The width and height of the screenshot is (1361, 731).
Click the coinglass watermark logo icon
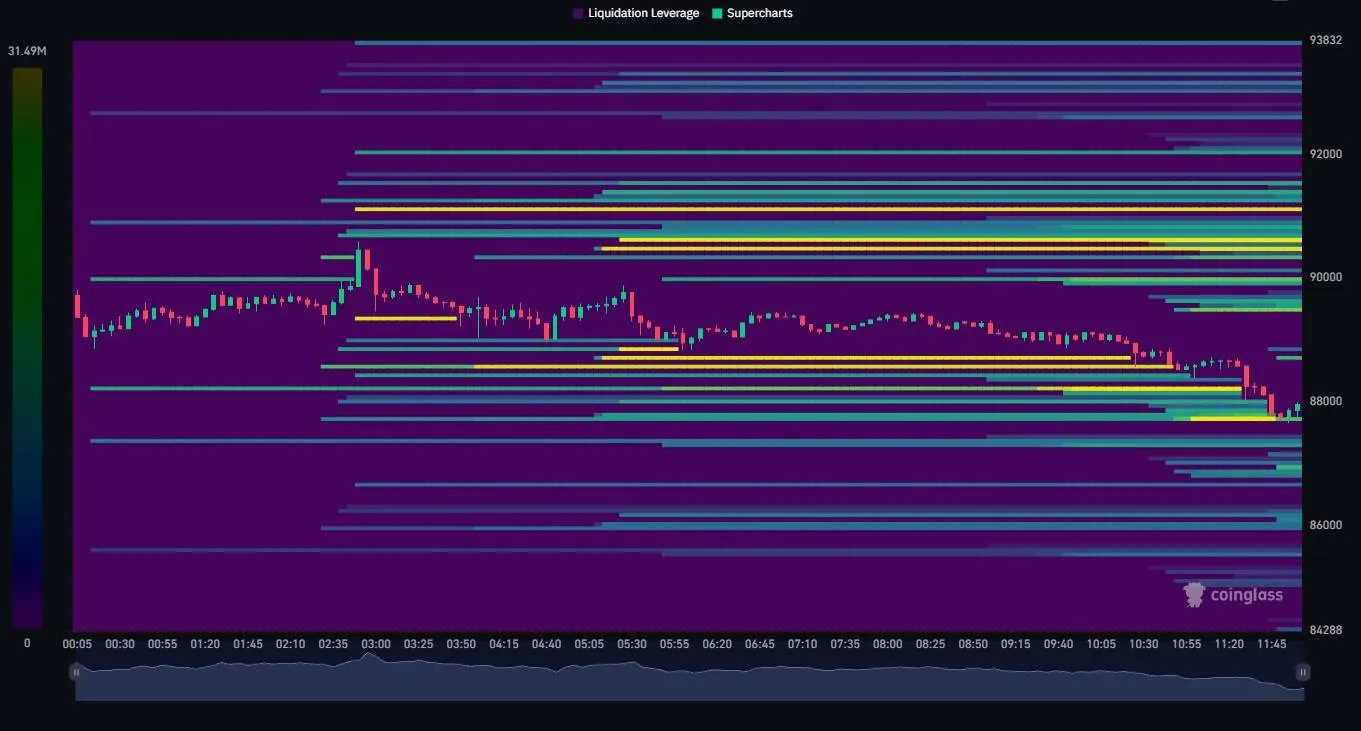click(1194, 595)
